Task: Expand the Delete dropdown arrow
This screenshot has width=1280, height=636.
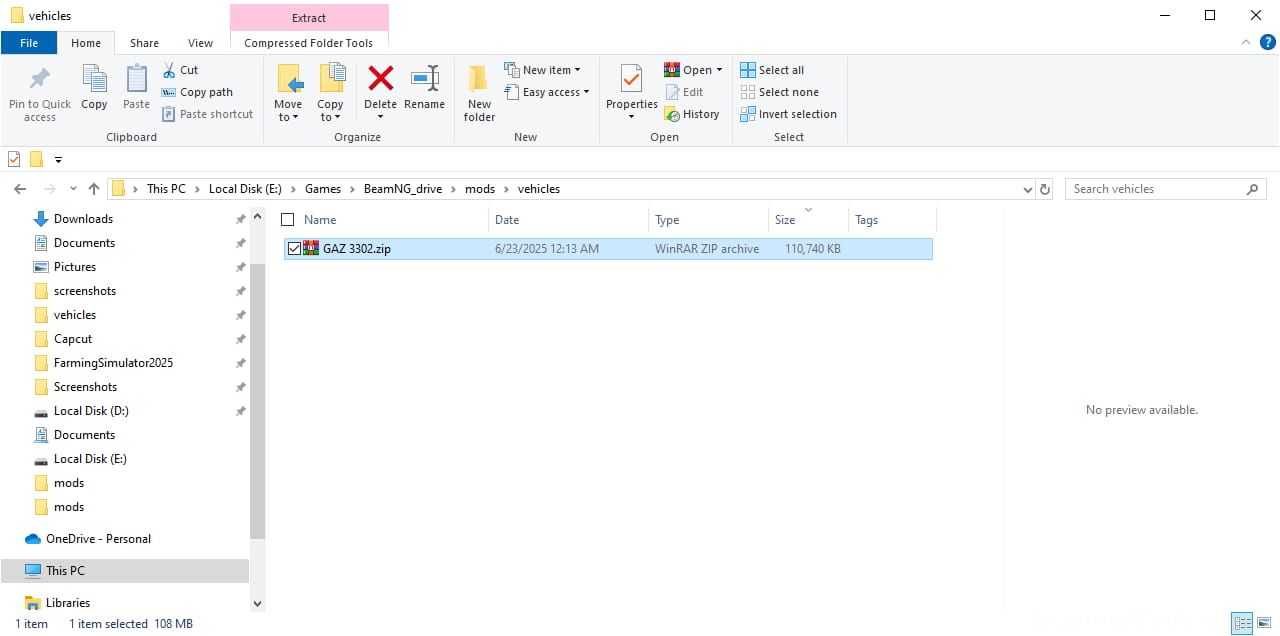Action: click(x=380, y=117)
